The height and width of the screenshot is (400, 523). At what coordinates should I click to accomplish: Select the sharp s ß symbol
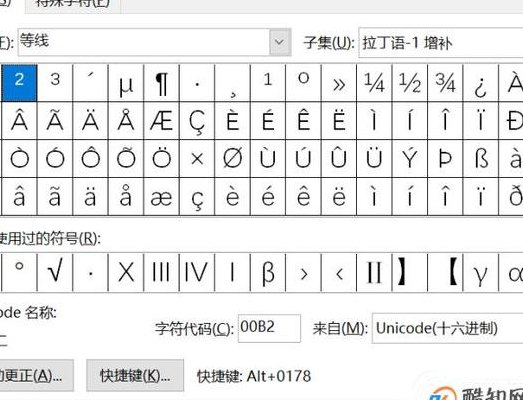481,159
